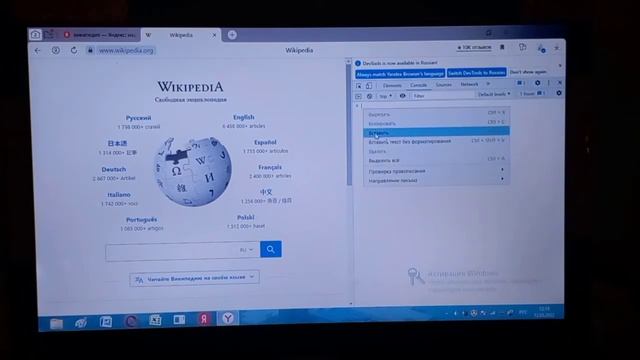Switch to the Elements tab

click(x=392, y=85)
